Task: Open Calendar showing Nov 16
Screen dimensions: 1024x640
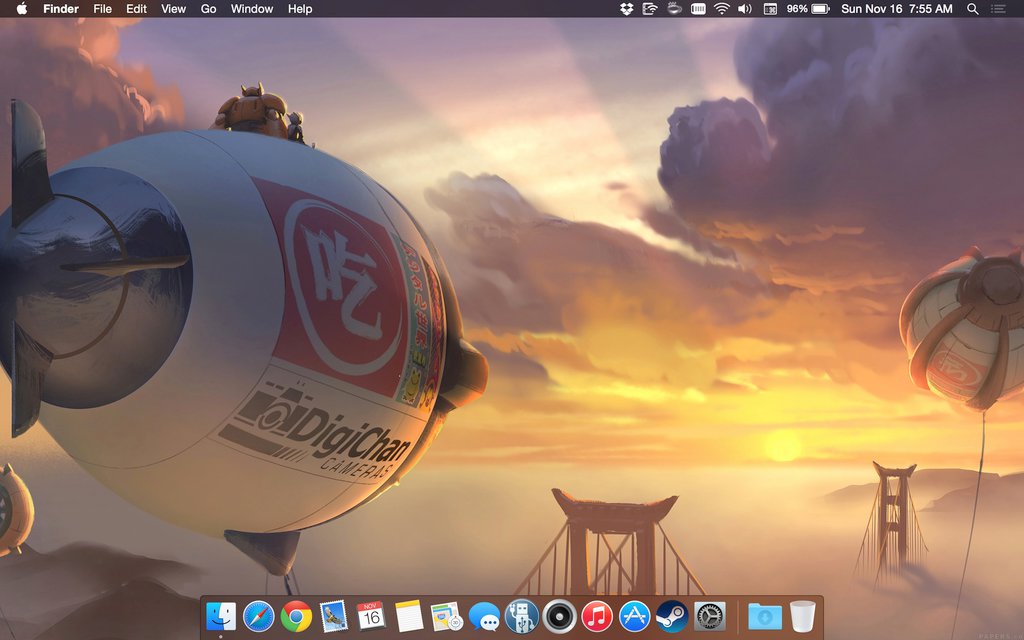Action: (x=371, y=616)
